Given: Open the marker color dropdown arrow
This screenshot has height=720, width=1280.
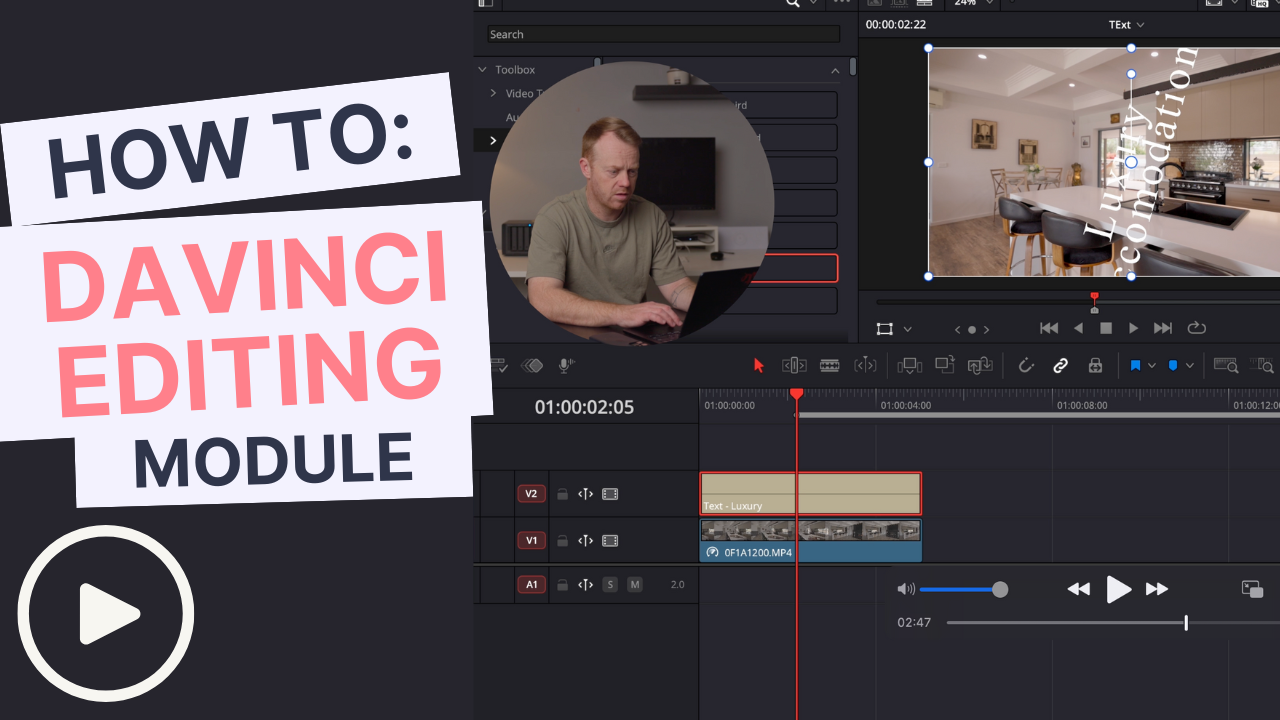Looking at the screenshot, I should 1190,366.
